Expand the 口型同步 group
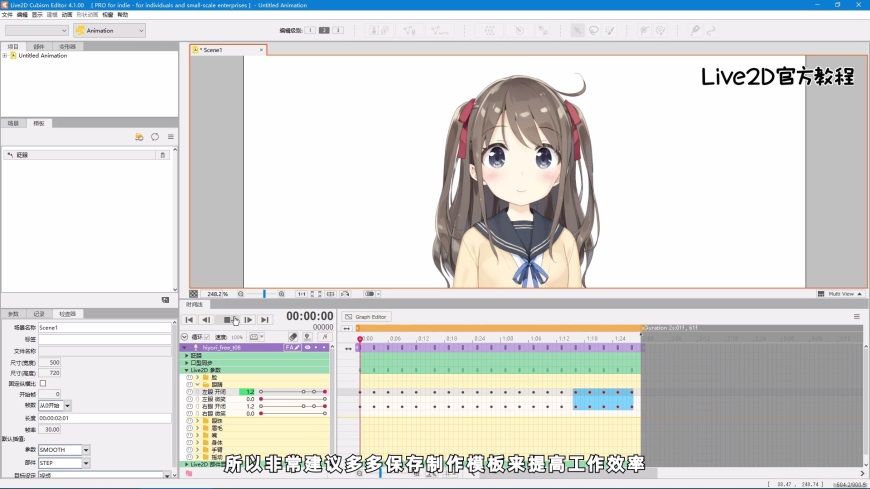The image size is (870, 489). [186, 362]
